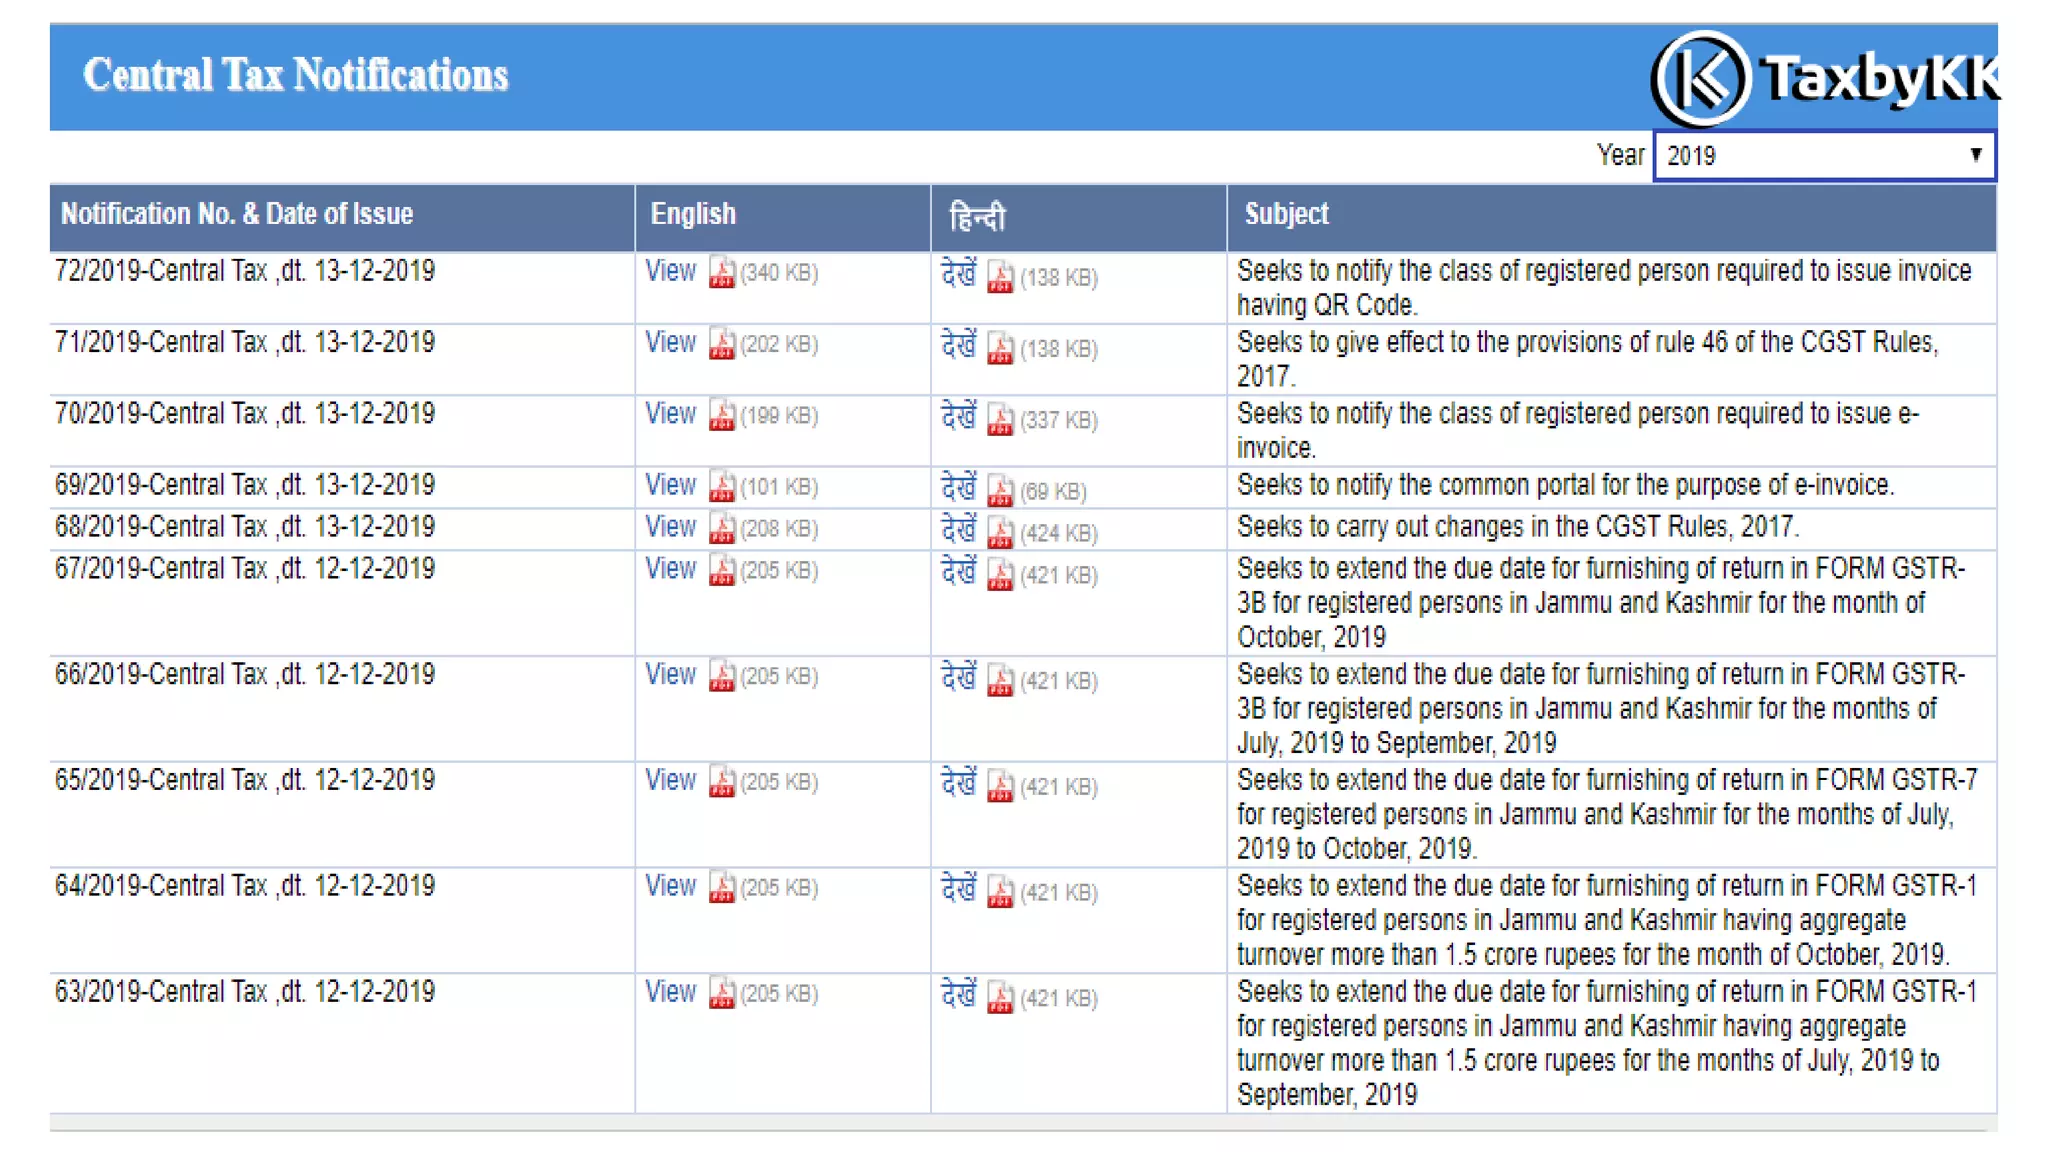The image size is (2048, 1152).
Task: Open Hindi देखें link for 64/2019-Central Tax
Action: tap(958, 888)
